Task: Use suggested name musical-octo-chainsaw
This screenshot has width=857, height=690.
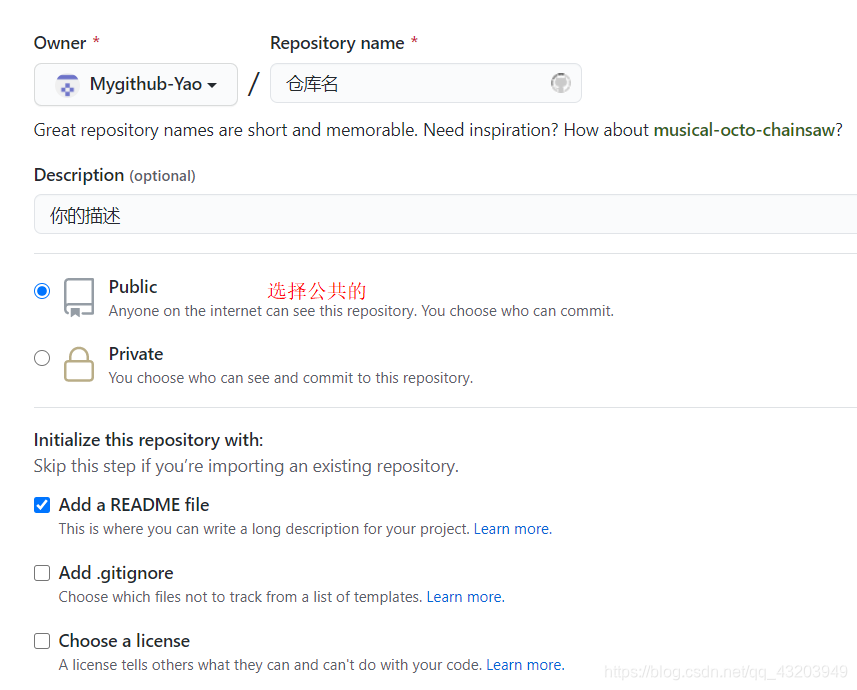Action: pyautogui.click(x=743, y=130)
